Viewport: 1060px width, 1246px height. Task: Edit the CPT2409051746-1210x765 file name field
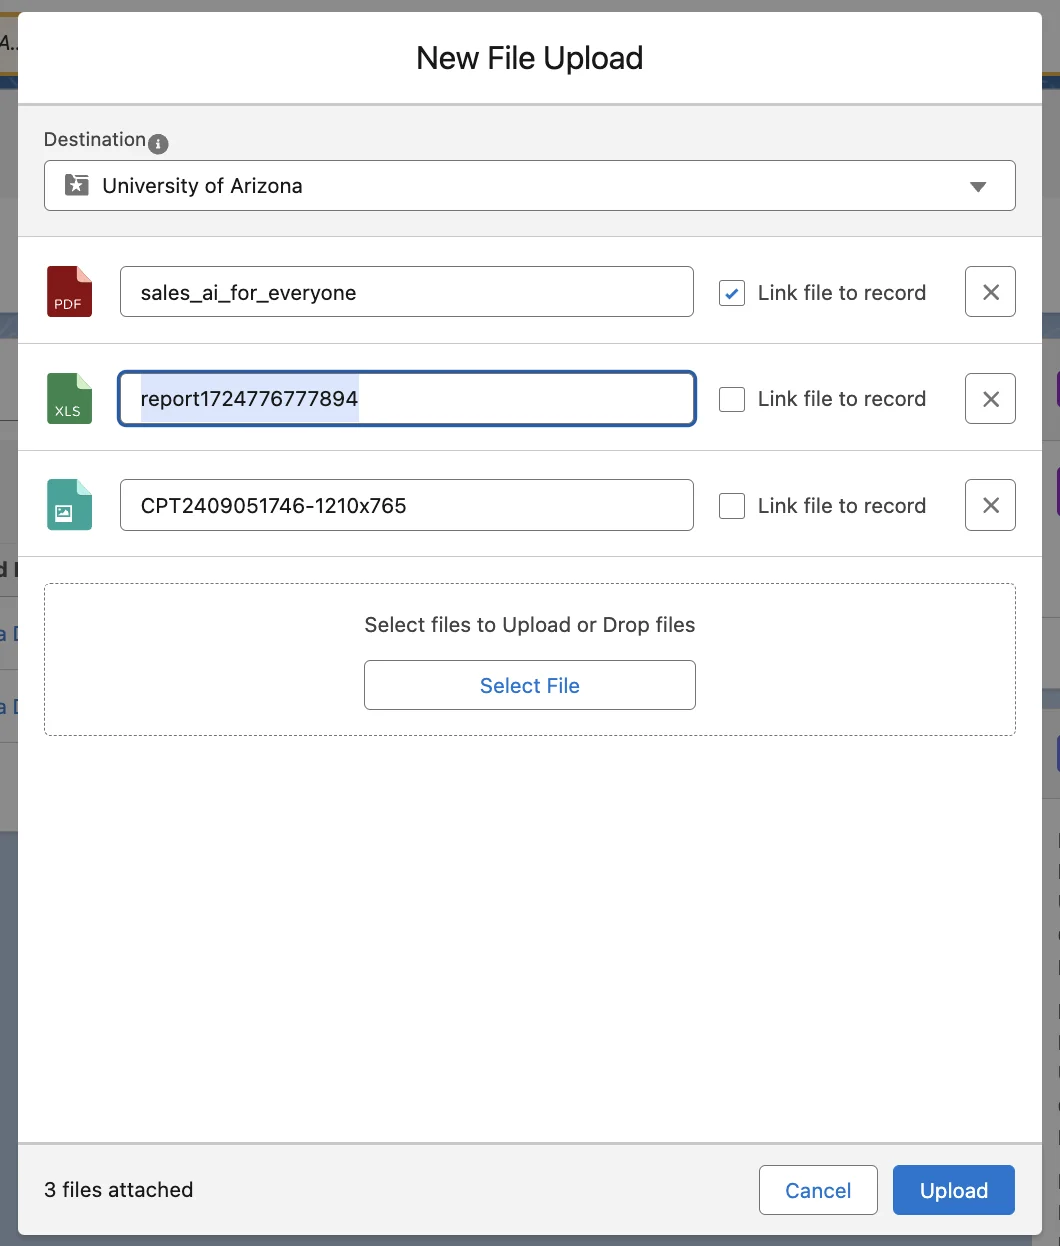pos(407,505)
